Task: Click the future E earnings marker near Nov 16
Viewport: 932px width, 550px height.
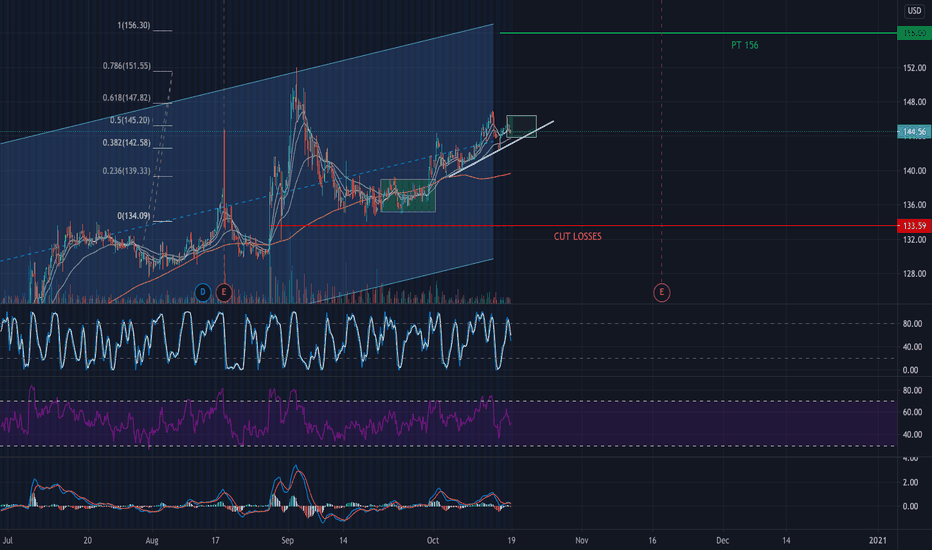Action: point(662,292)
